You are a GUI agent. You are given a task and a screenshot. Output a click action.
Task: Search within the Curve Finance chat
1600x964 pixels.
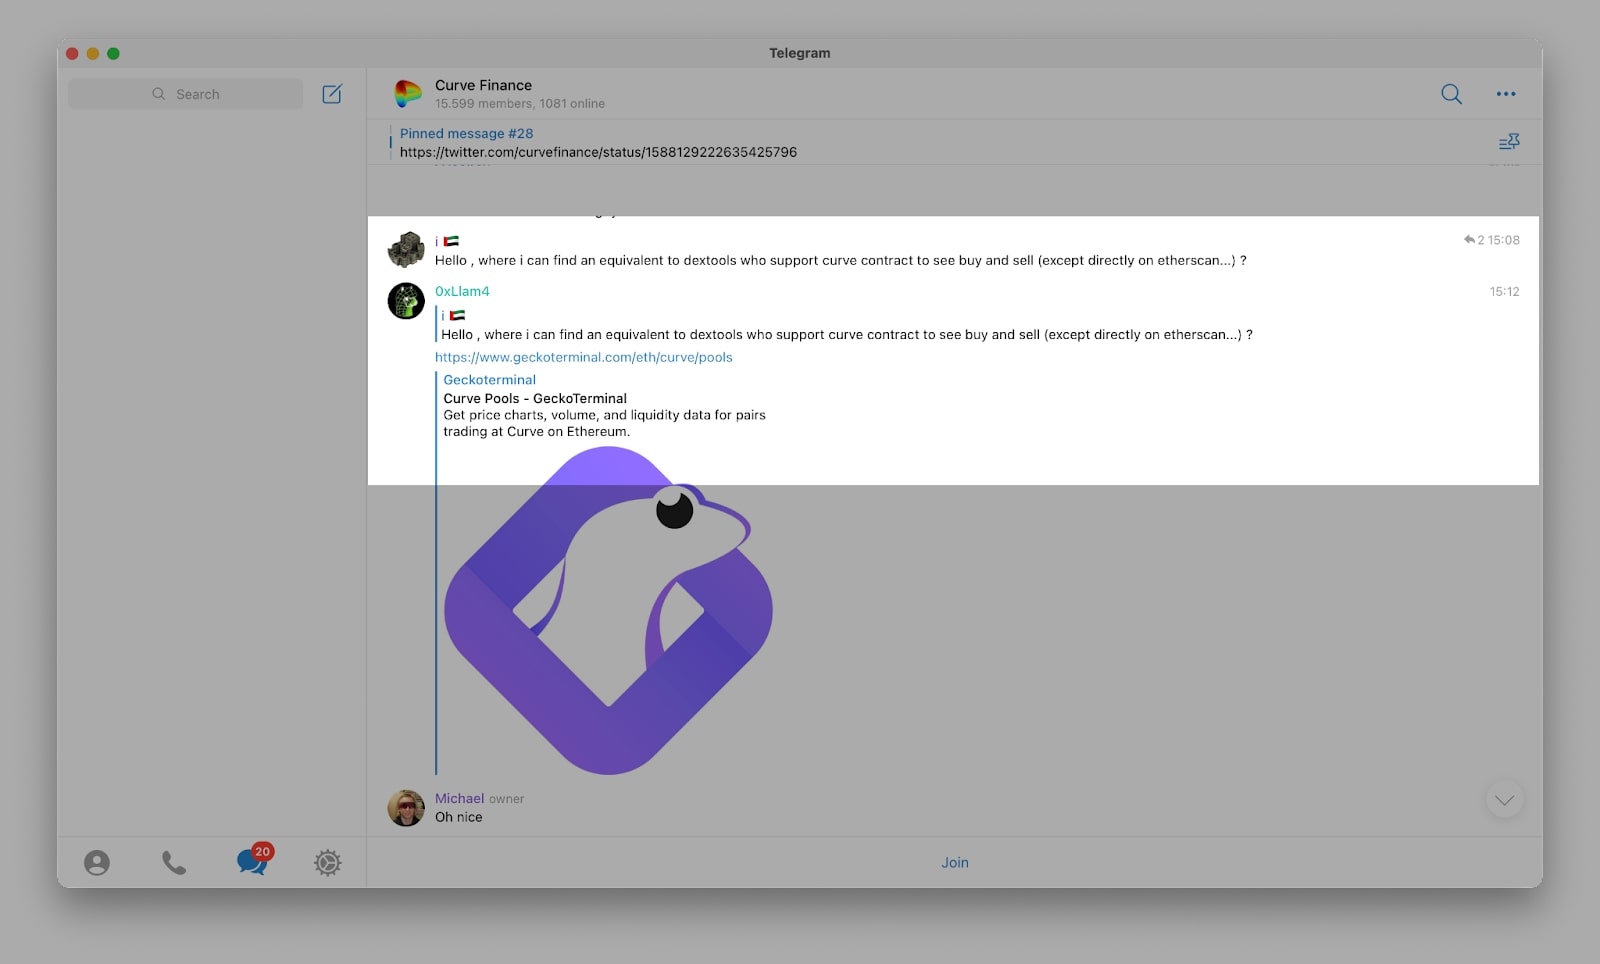[1451, 94]
